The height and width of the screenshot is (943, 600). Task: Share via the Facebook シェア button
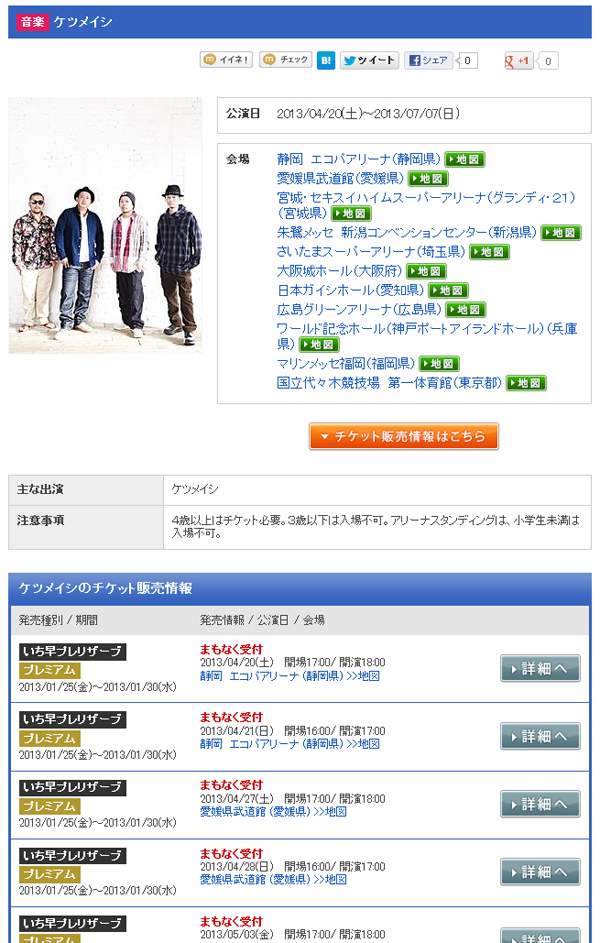tap(428, 60)
